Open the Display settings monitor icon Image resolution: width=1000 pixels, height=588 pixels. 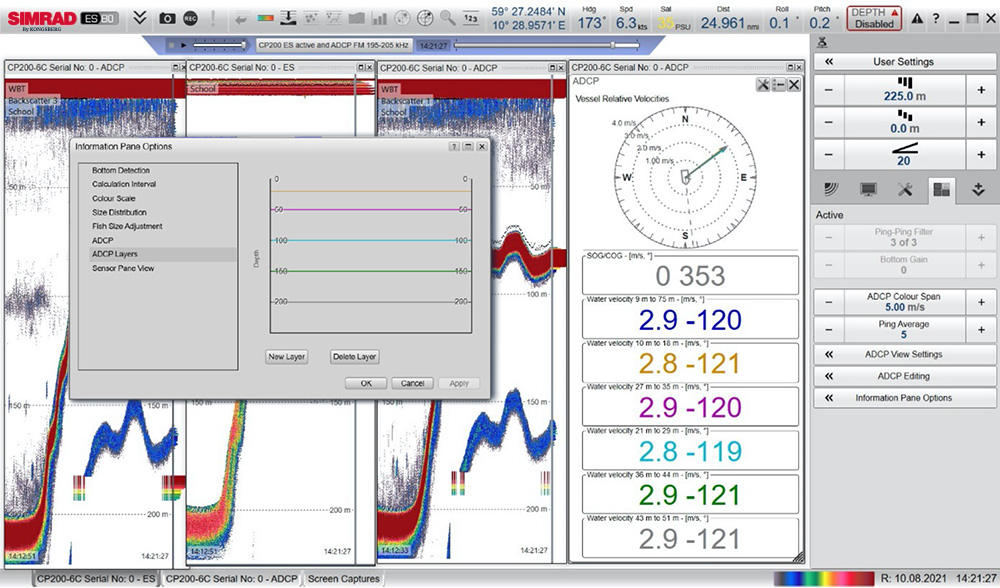click(x=867, y=190)
